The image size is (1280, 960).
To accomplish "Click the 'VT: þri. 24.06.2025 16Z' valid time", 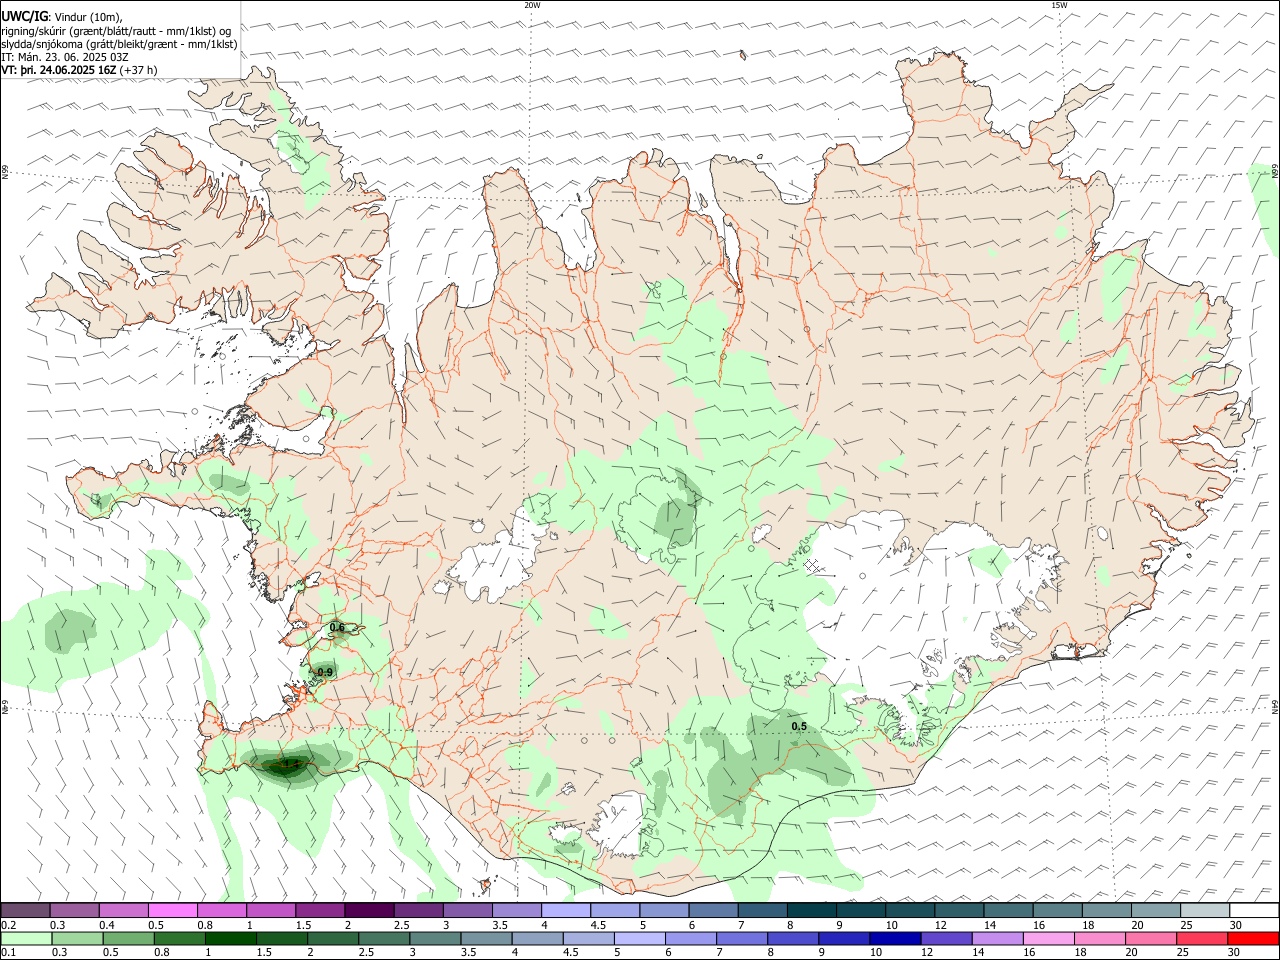I will click(x=59, y=70).
